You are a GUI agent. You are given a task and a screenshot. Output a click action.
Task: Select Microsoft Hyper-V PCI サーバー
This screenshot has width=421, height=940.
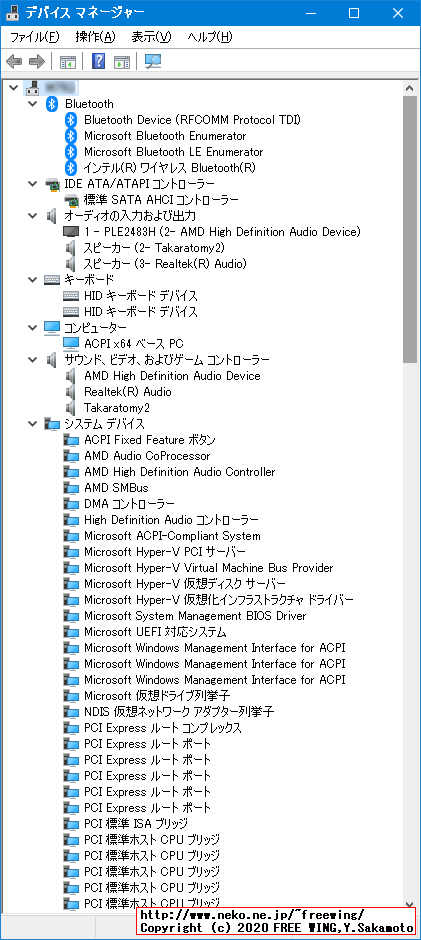(x=165, y=552)
